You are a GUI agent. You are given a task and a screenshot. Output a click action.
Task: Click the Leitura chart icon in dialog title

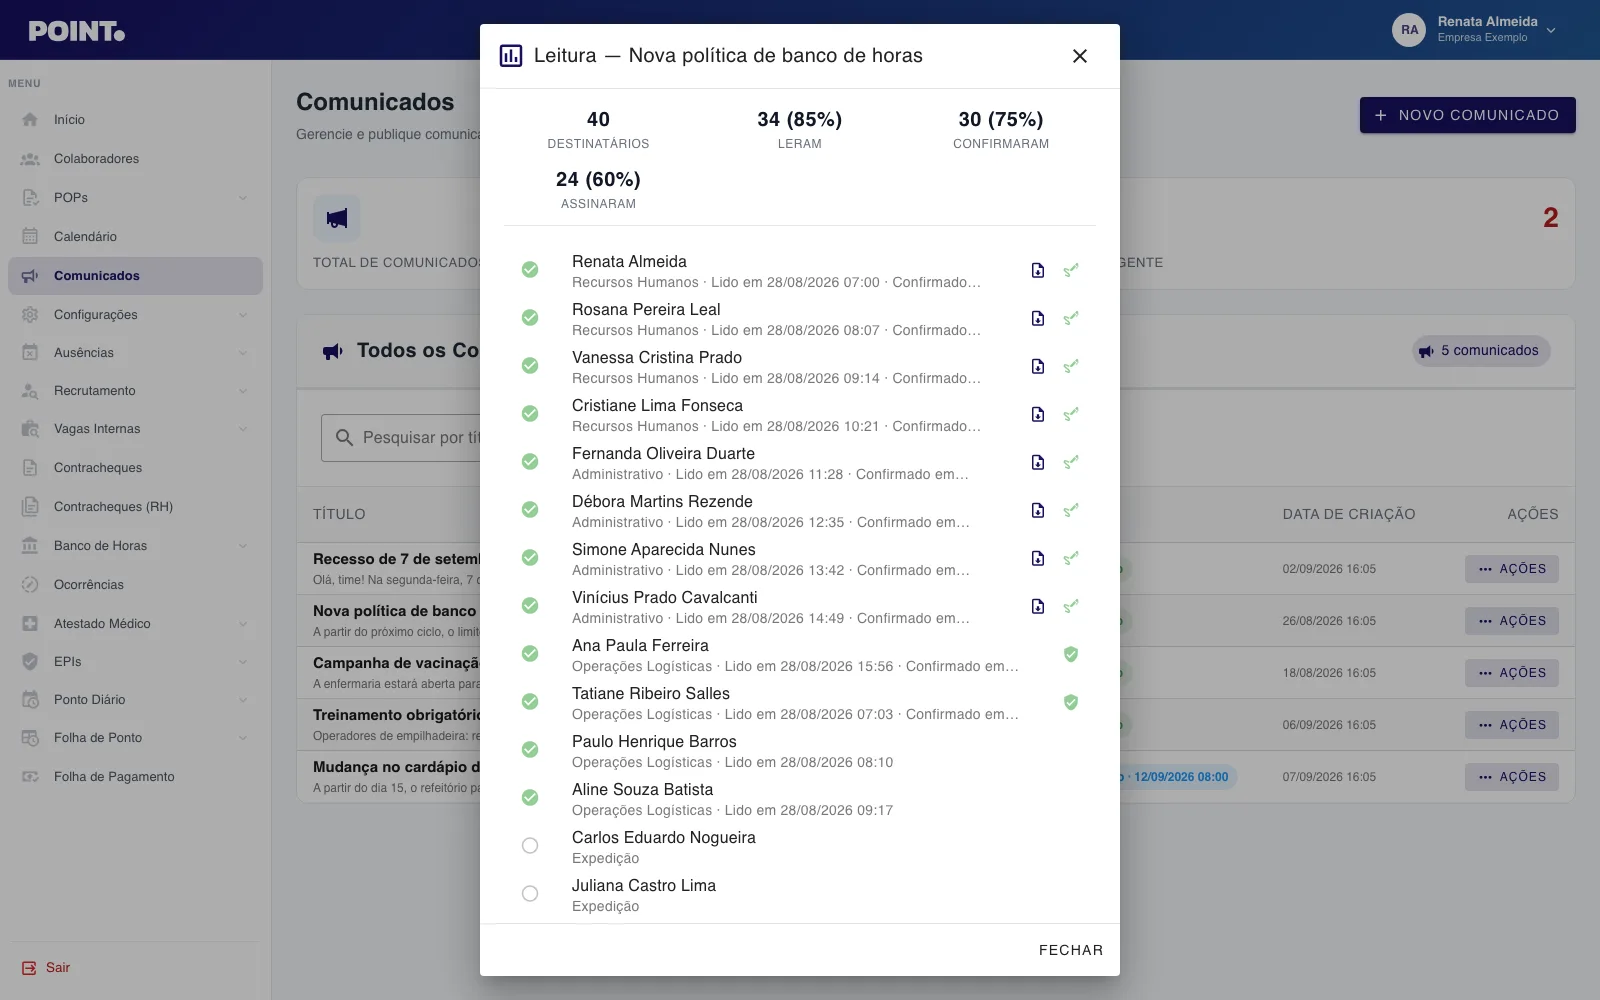(511, 56)
